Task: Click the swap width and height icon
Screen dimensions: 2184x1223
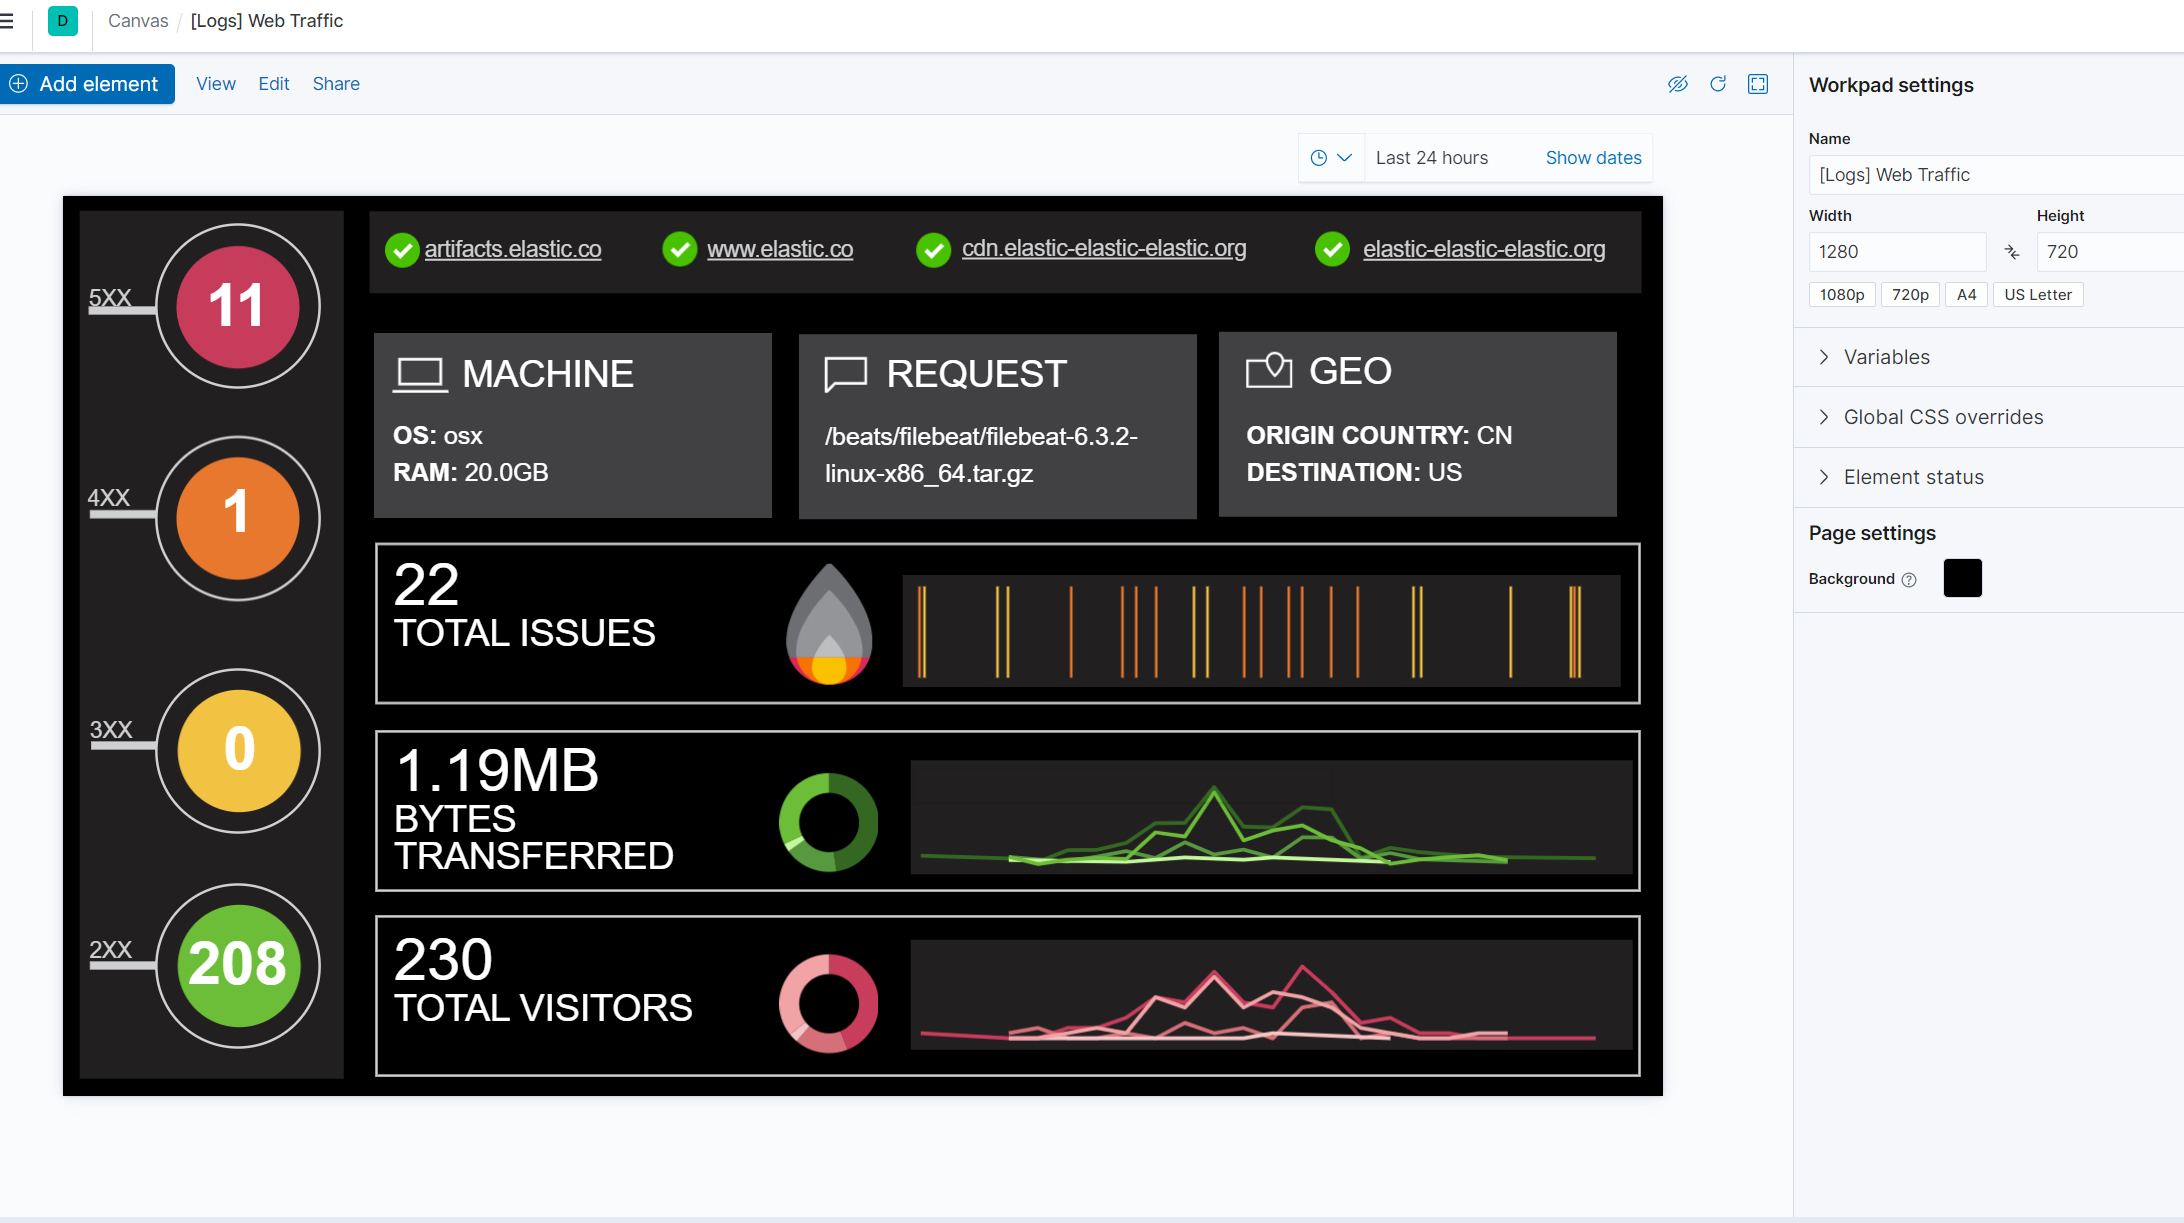Action: 2012,252
